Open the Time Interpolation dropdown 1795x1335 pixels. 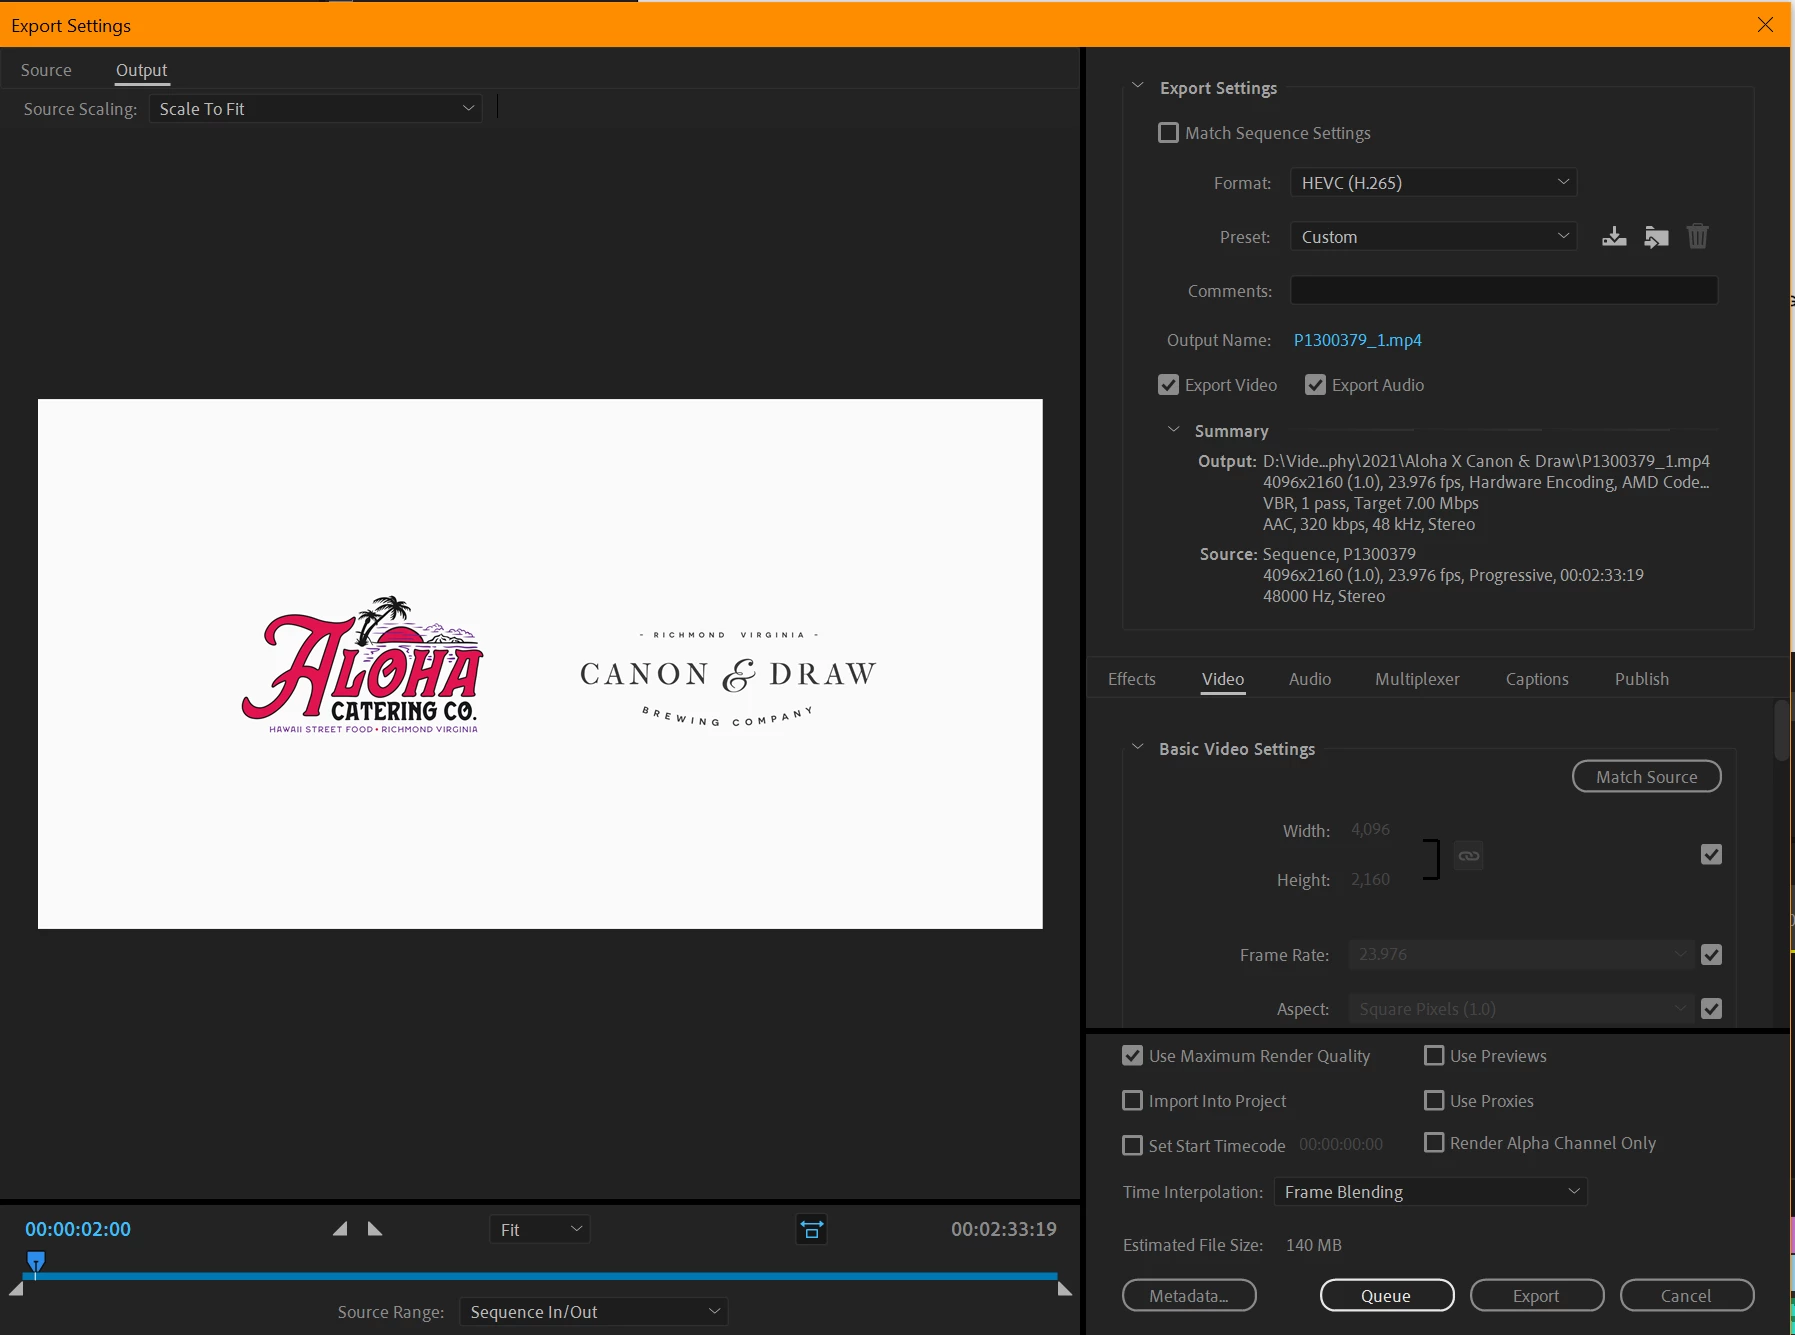click(1431, 1192)
